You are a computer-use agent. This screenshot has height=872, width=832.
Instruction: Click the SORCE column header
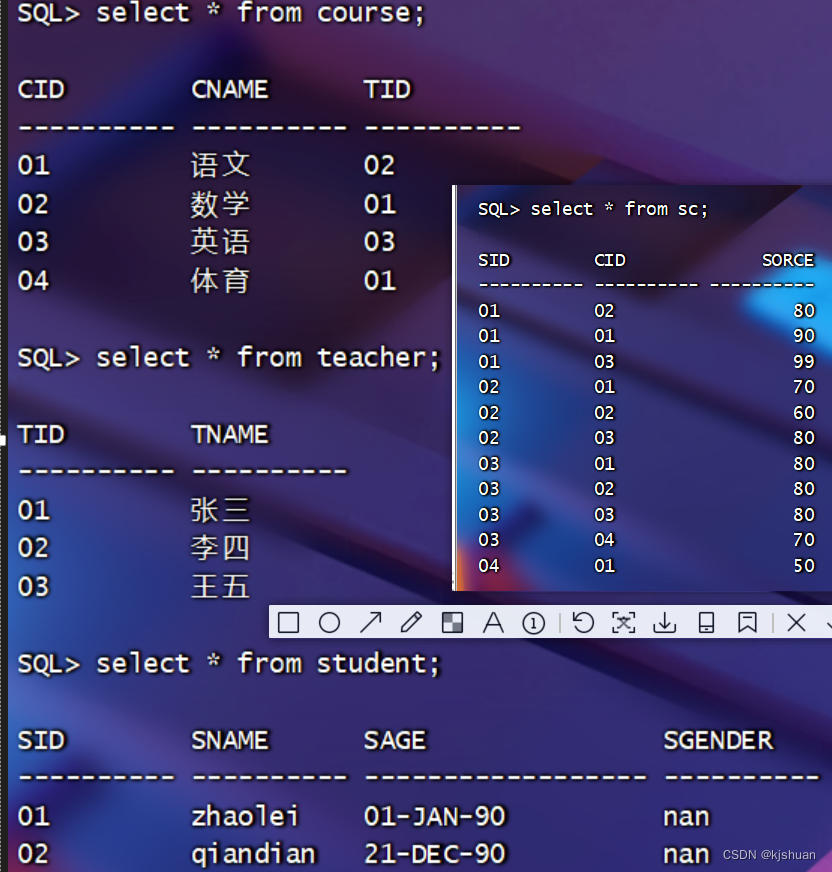click(x=787, y=260)
